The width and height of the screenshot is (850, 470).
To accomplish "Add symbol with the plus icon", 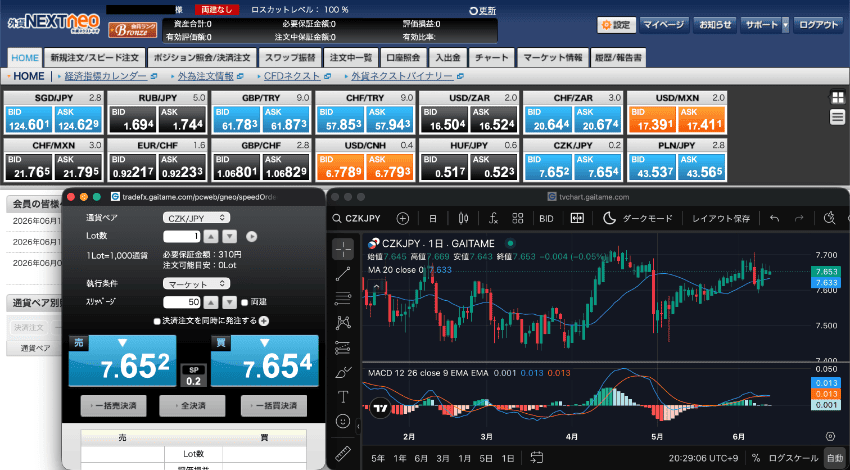I will [x=402, y=218].
